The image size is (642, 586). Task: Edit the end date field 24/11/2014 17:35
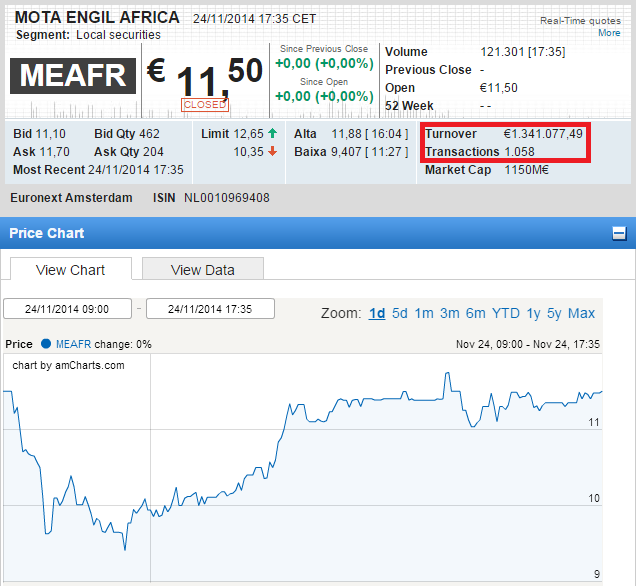point(210,309)
